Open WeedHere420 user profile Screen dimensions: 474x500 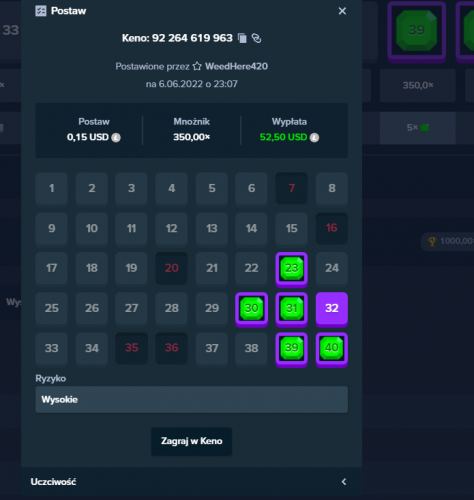pyautogui.click(x=236, y=66)
